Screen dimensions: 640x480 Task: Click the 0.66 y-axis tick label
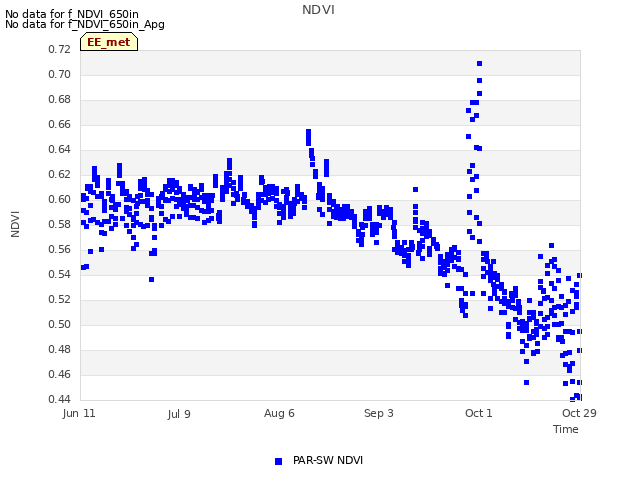coord(60,124)
